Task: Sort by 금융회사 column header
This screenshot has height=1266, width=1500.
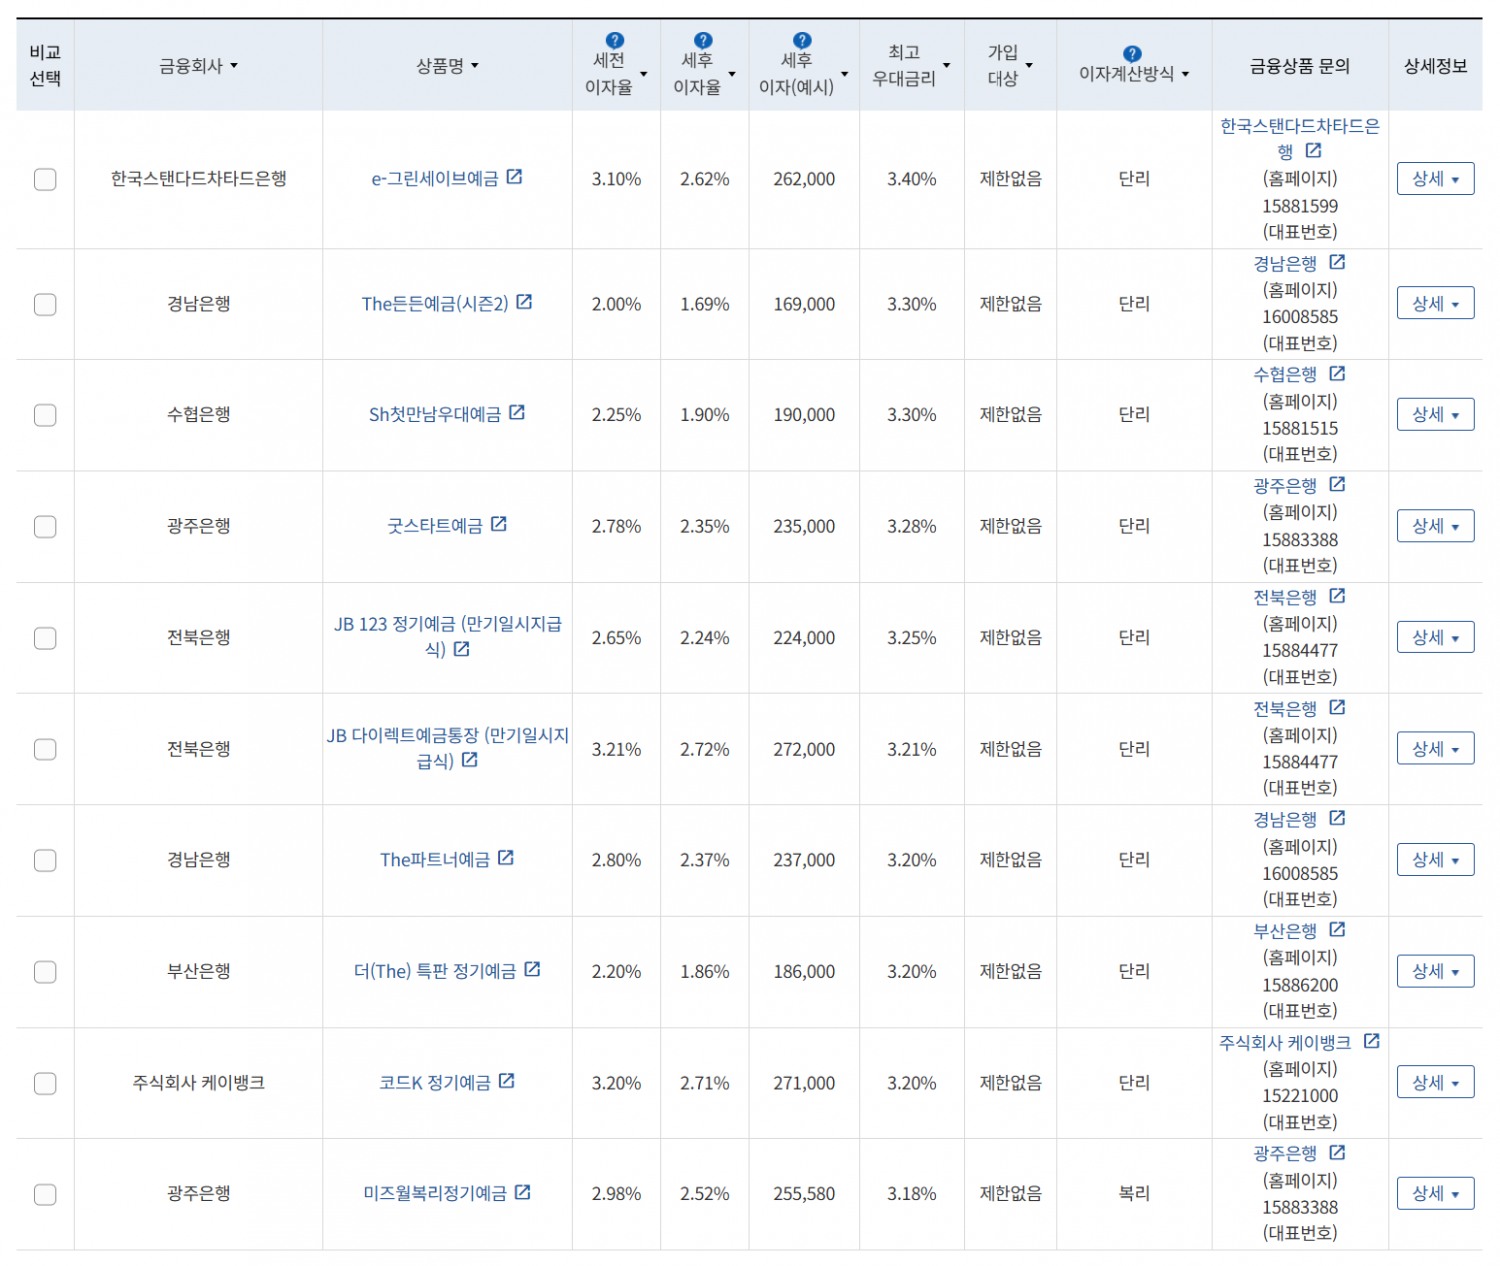Action: 198,66
